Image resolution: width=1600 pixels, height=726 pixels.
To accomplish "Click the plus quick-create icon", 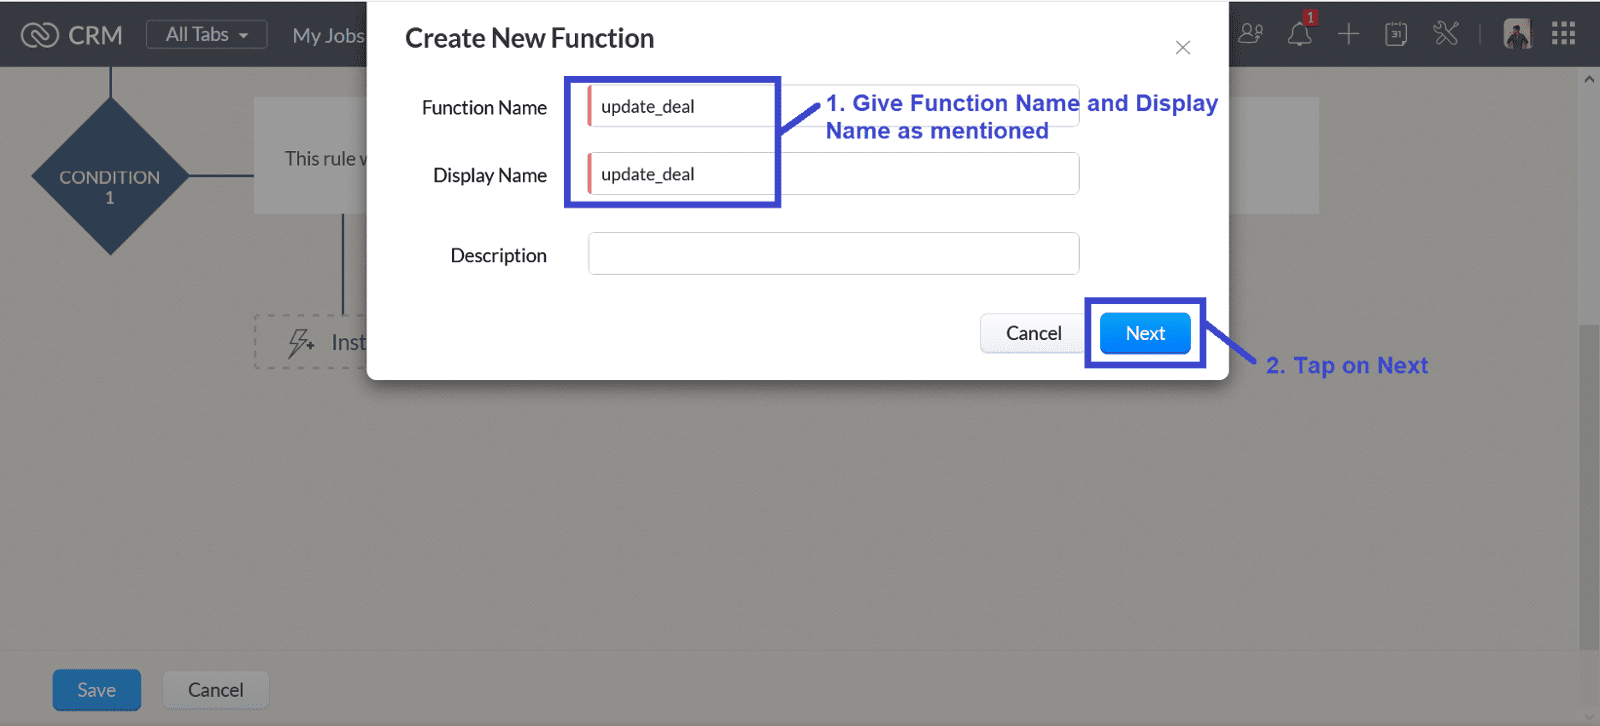I will [1348, 34].
